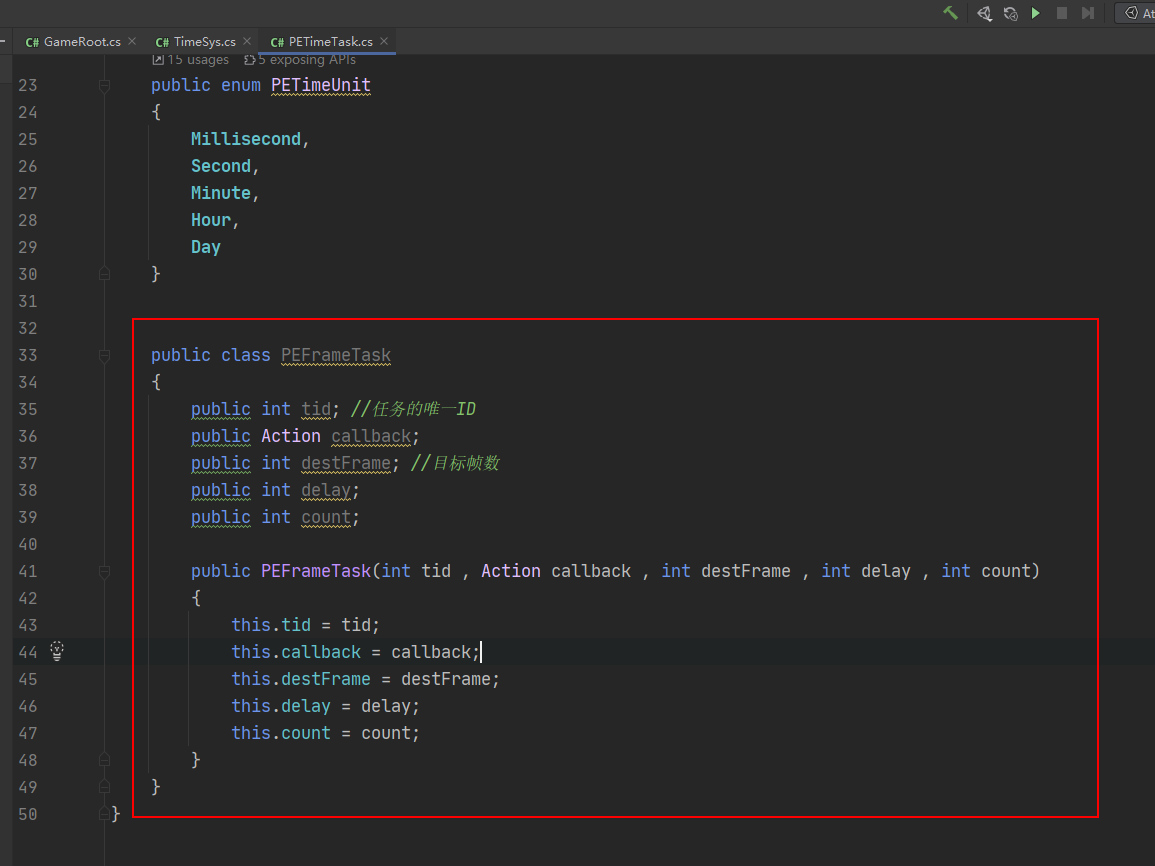
Task: Click the count field declaration on line 39
Action: click(x=326, y=518)
